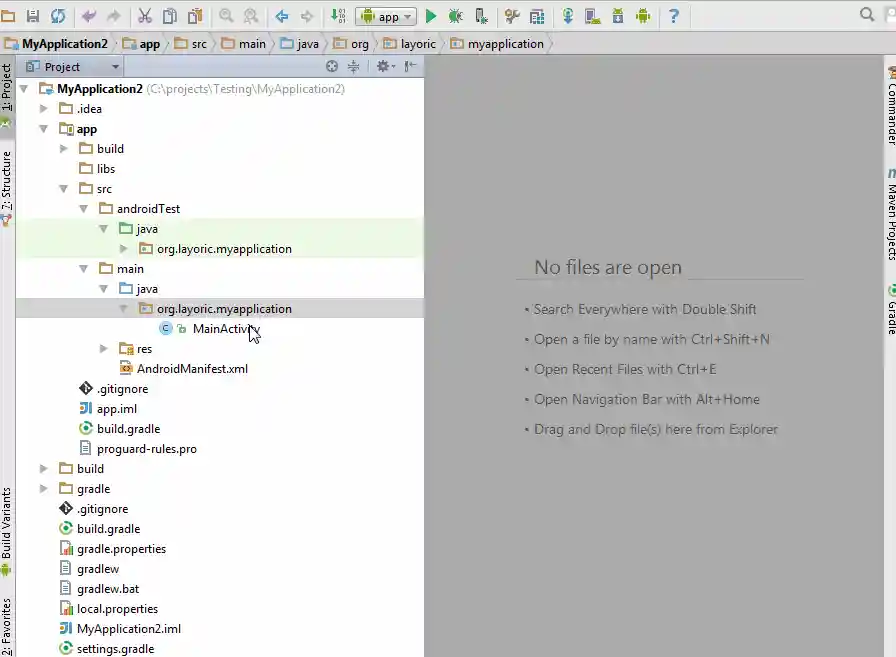Start the Debug app bug icon

tap(456, 16)
